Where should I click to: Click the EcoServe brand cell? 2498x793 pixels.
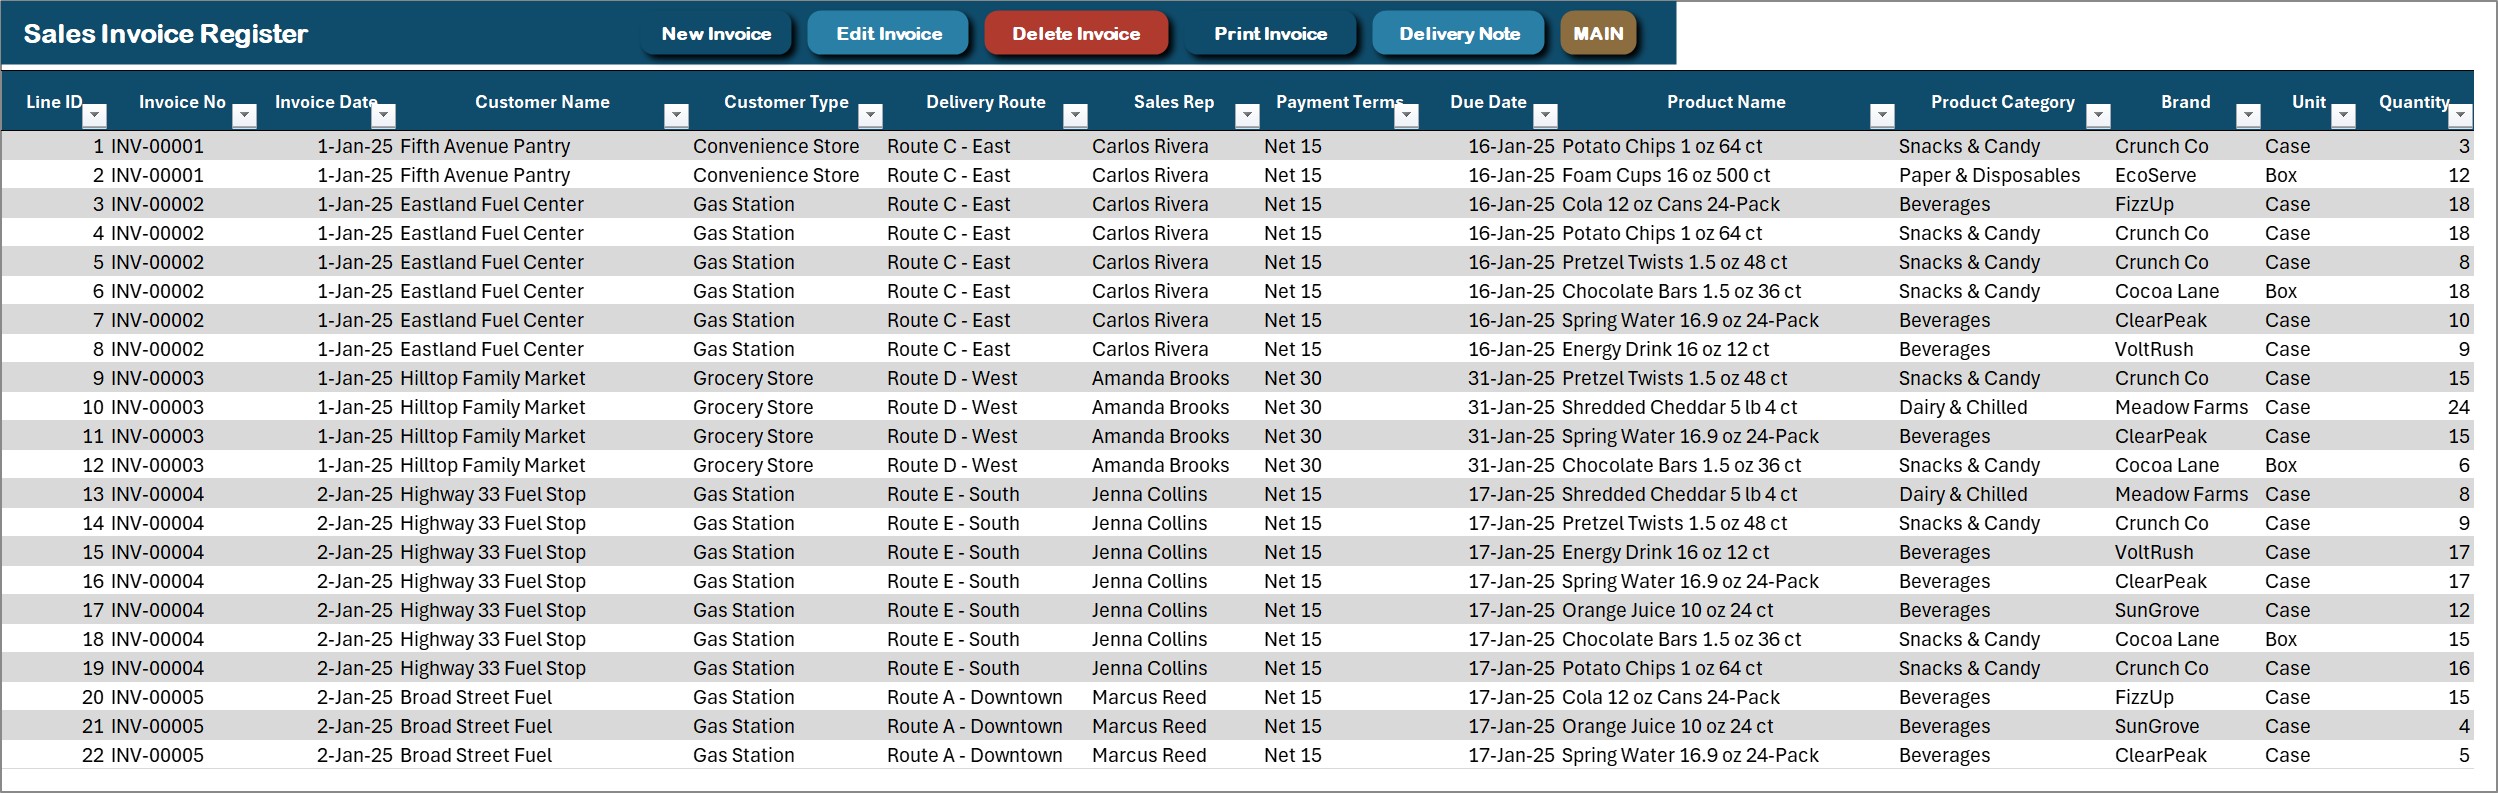(2155, 175)
